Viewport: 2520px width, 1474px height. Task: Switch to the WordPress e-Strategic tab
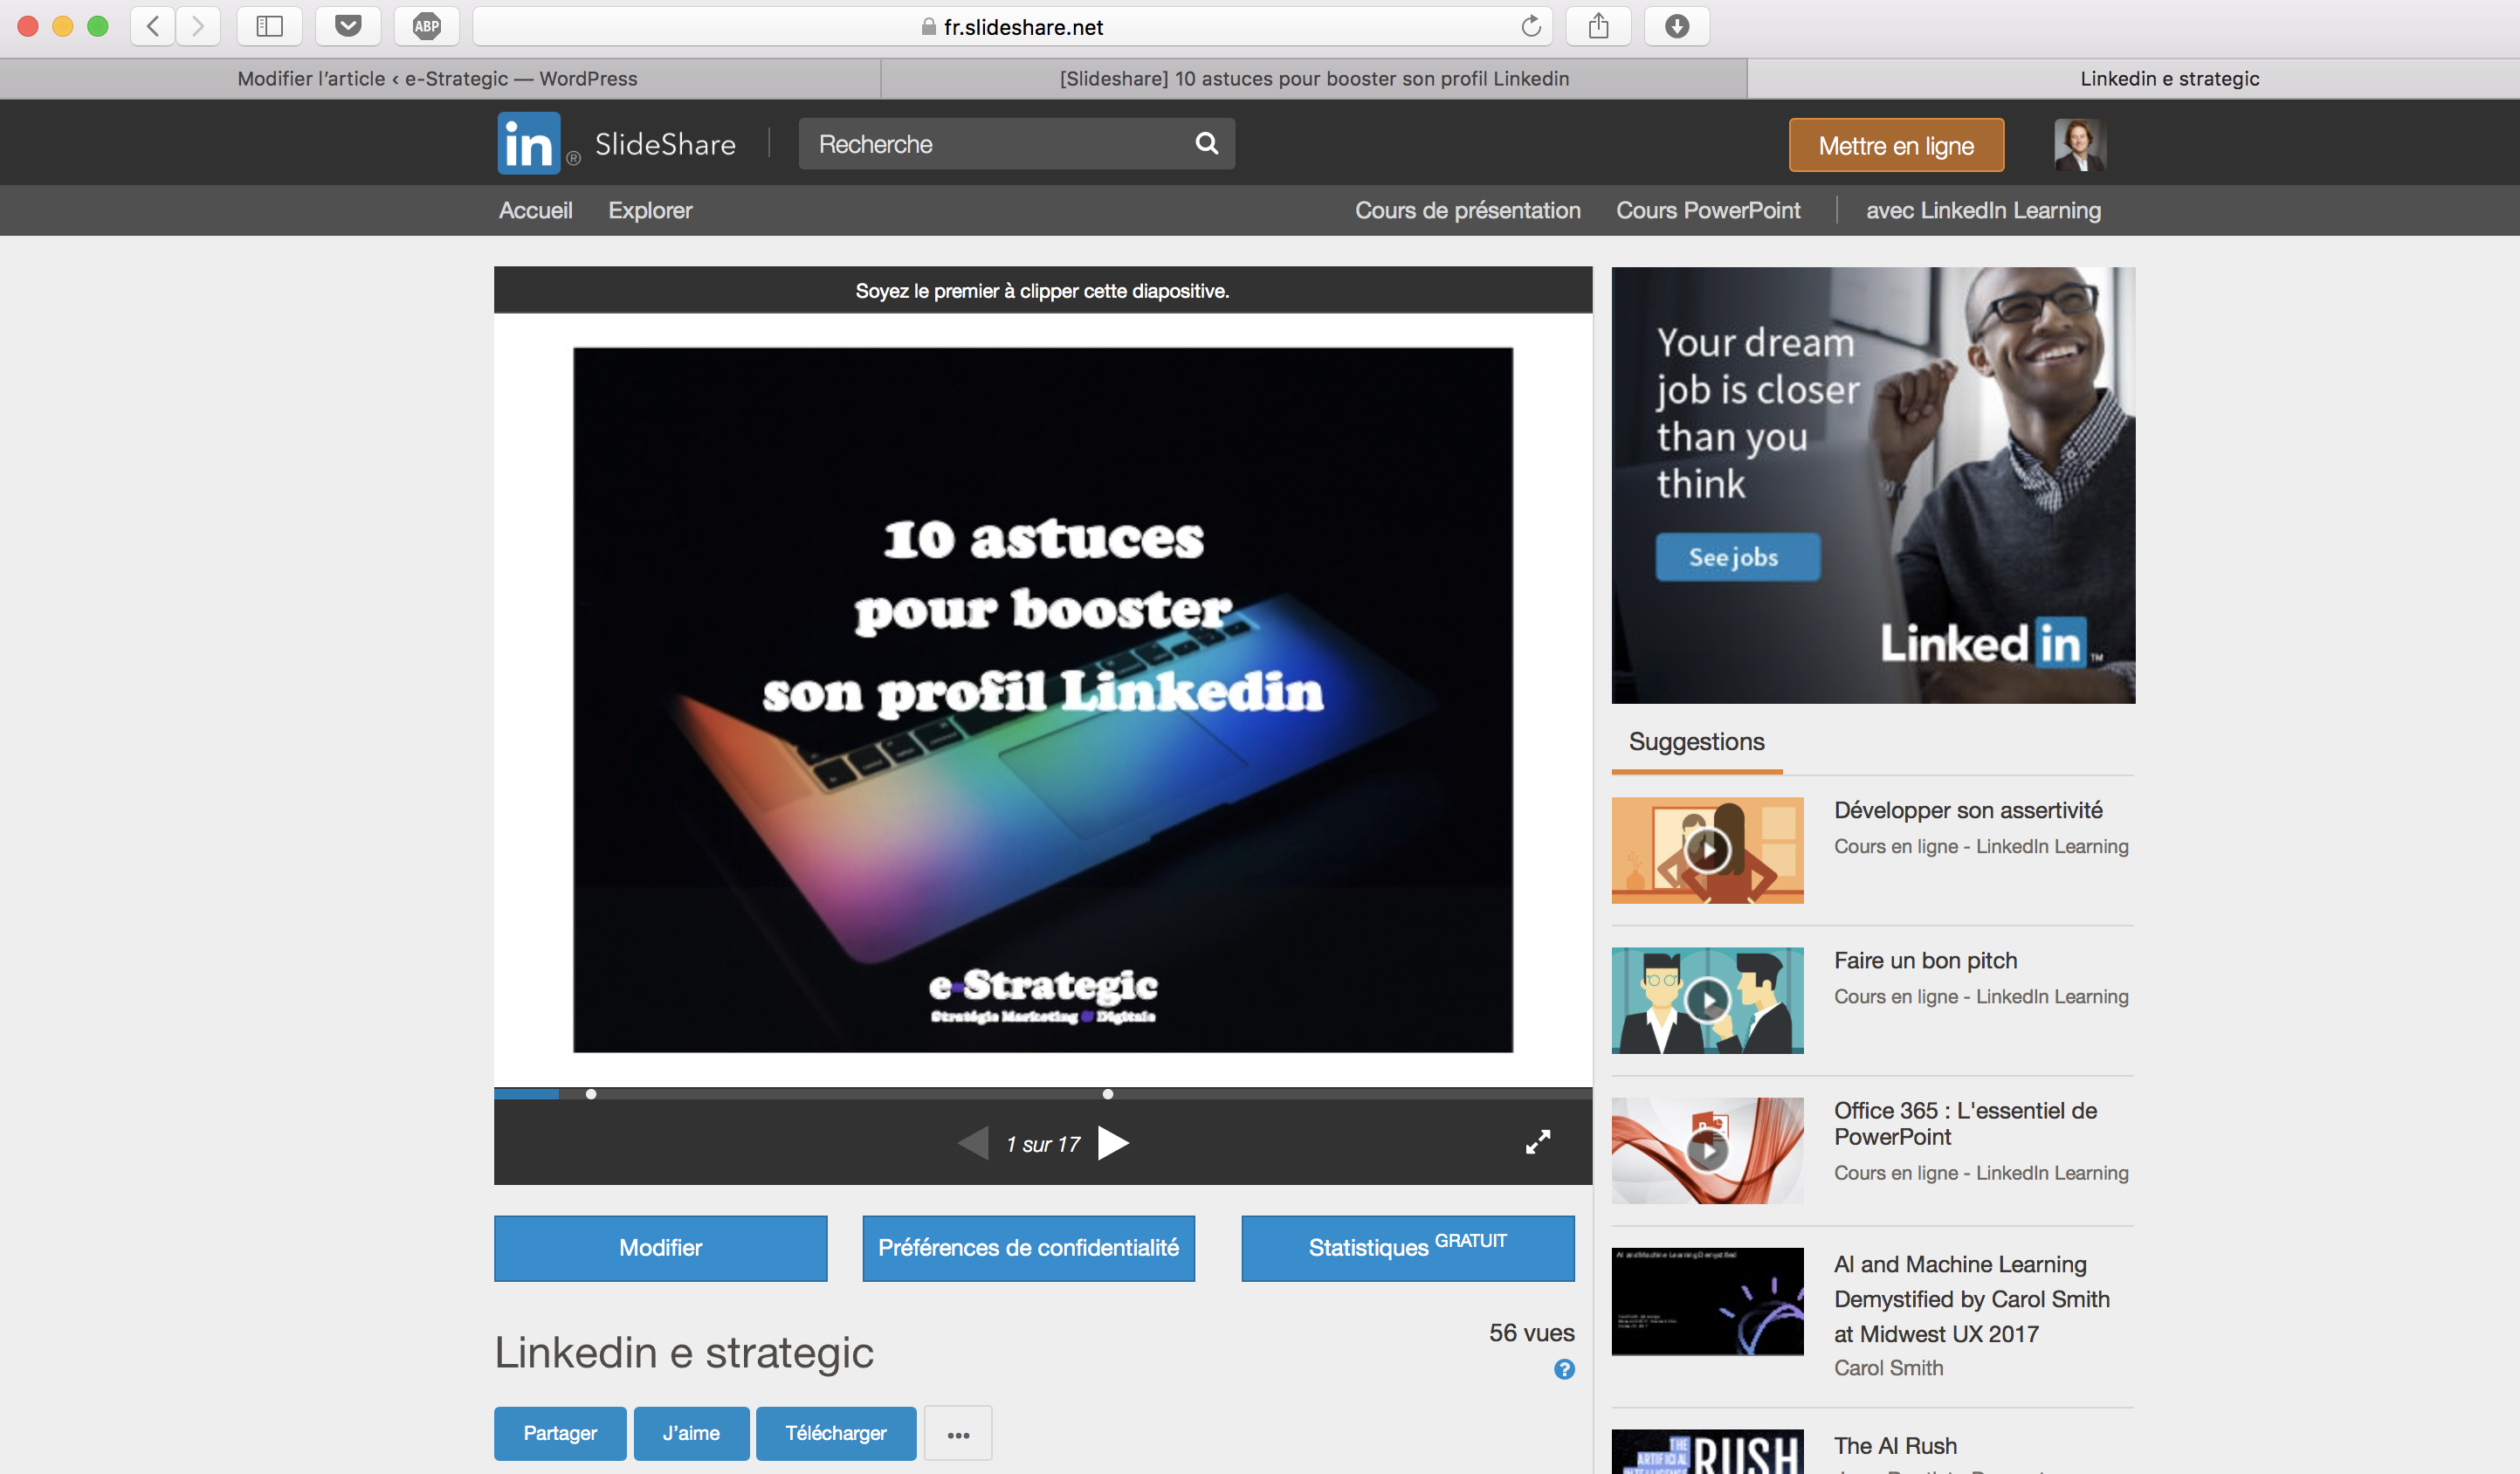pyautogui.click(x=437, y=79)
